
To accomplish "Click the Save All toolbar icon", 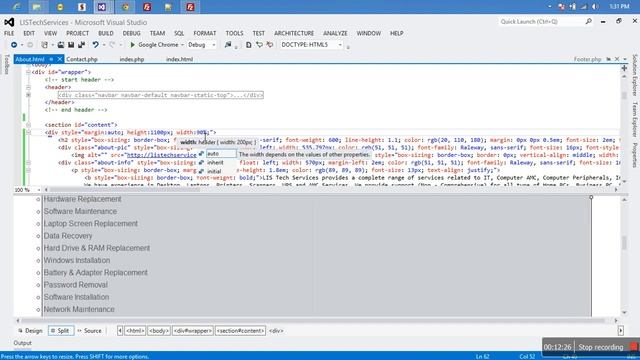I will coord(81,44).
